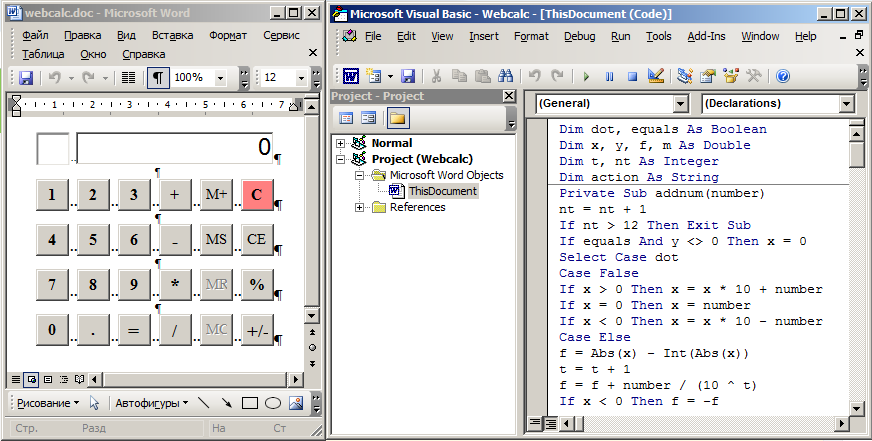Toggle the show paragraph marks button
This screenshot has height=441, width=872.
tap(158, 77)
